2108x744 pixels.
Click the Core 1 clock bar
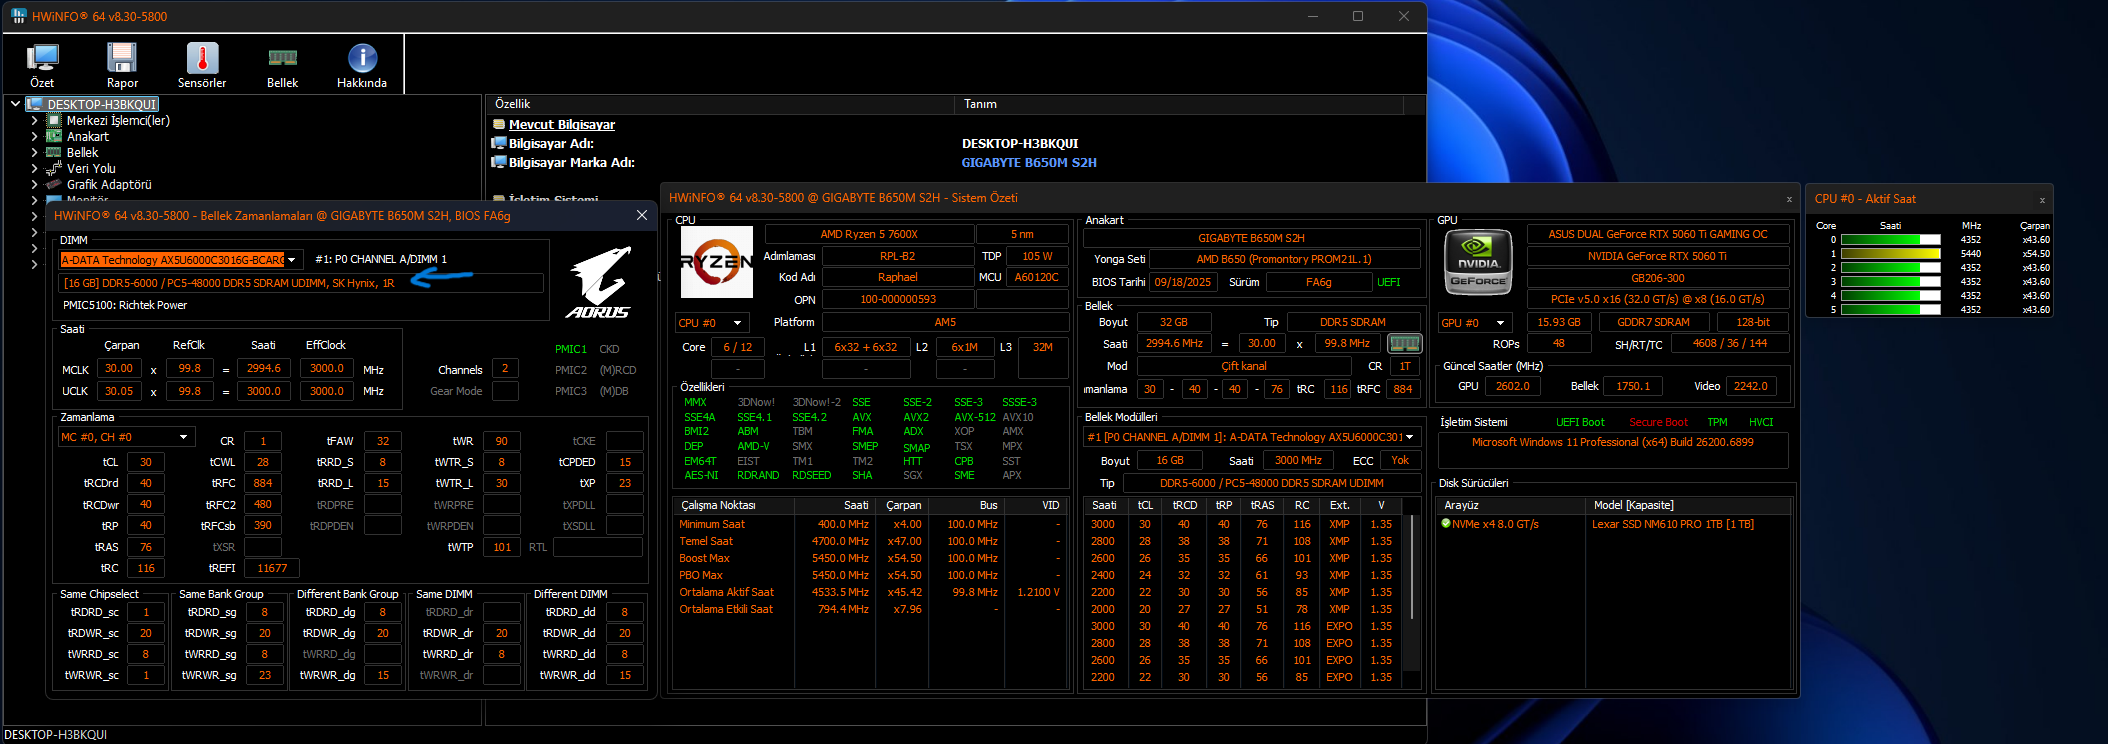(1890, 254)
